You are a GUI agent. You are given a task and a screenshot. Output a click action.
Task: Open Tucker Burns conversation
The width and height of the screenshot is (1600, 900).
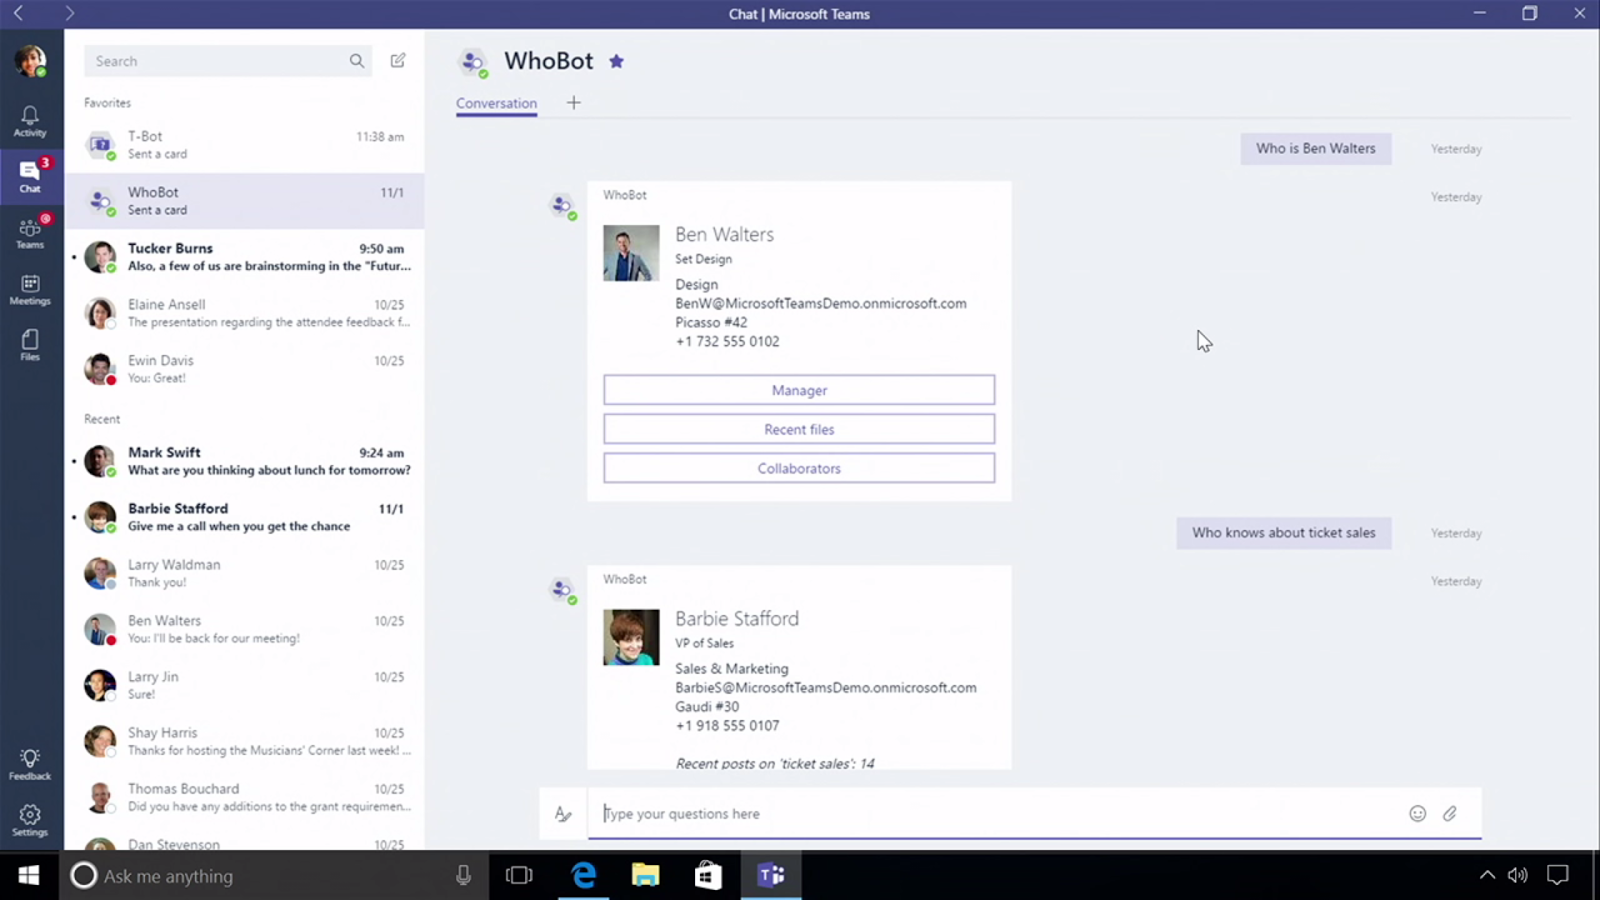point(244,257)
